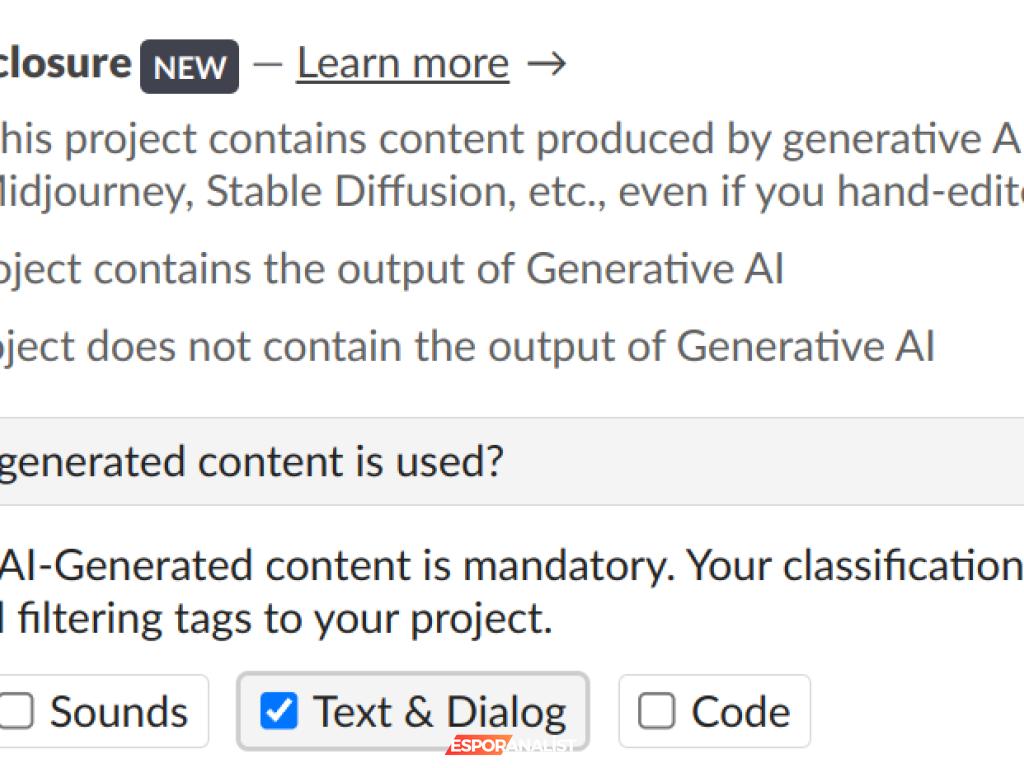Click the Text & Dialog label text
This screenshot has height=768, width=1024.
click(439, 712)
